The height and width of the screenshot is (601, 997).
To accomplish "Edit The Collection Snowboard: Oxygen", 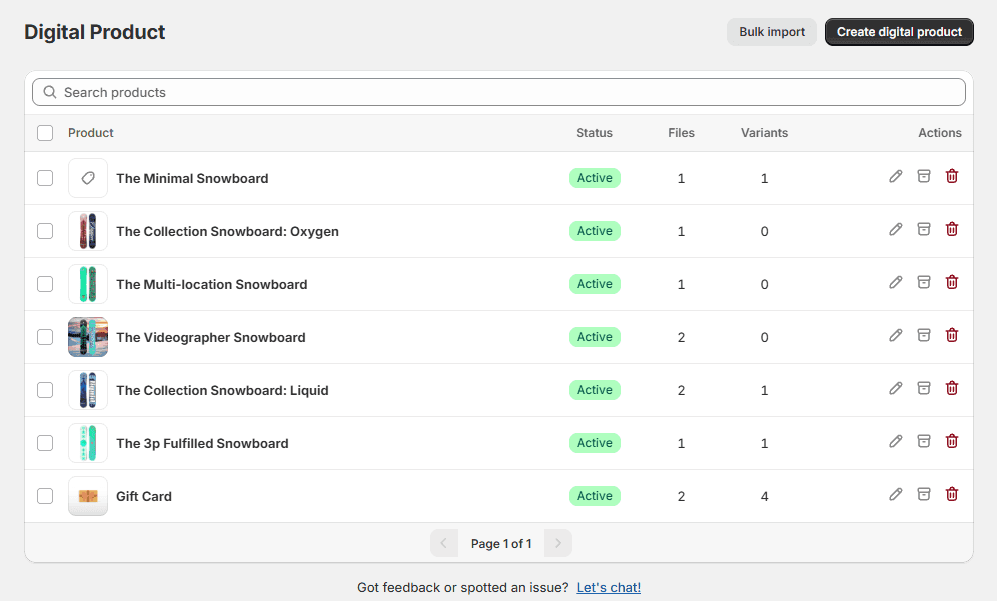I will pyautogui.click(x=896, y=229).
